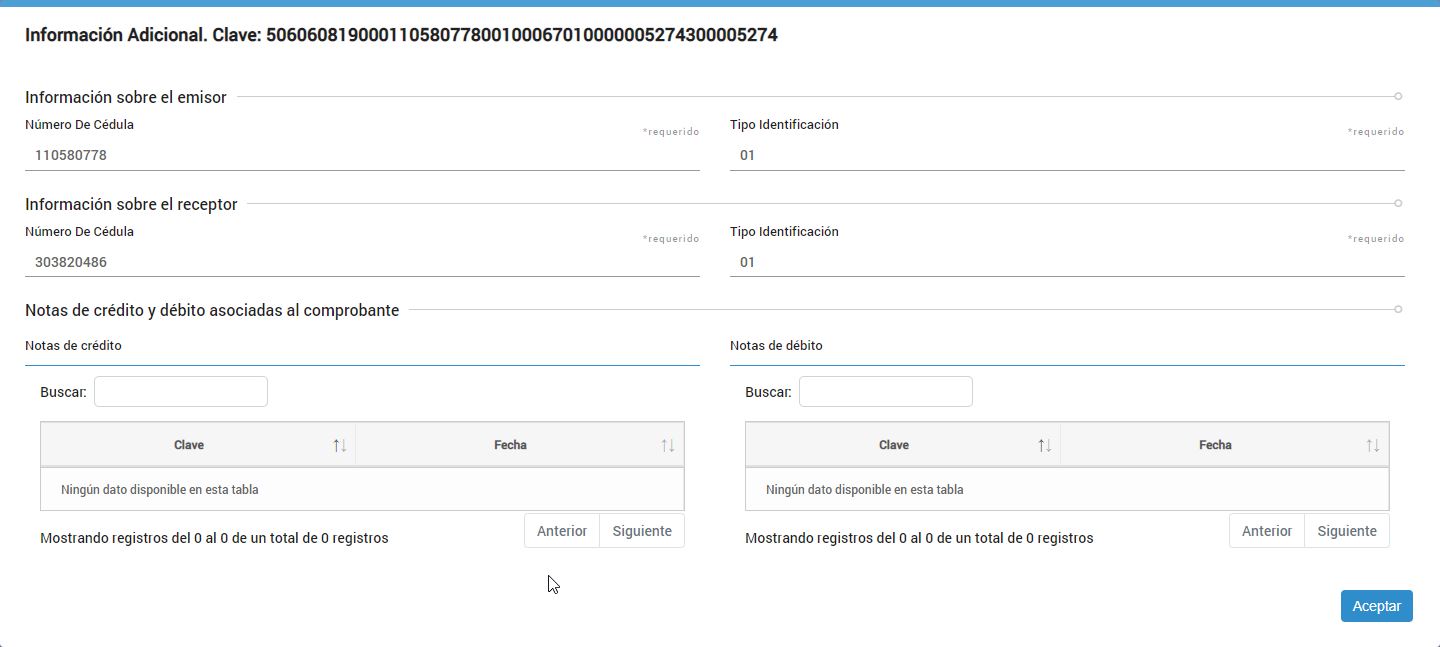The image size is (1440, 647).
Task: Confirm dialog with Aceptar button
Action: point(1376,606)
